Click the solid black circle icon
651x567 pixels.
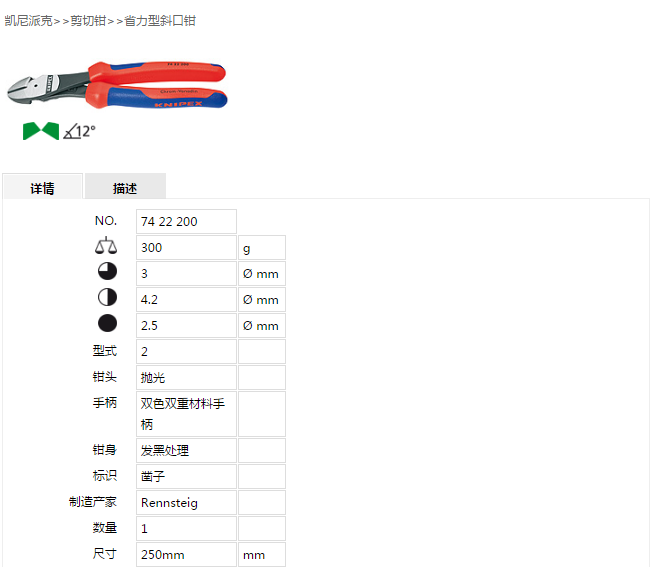[x=107, y=323]
